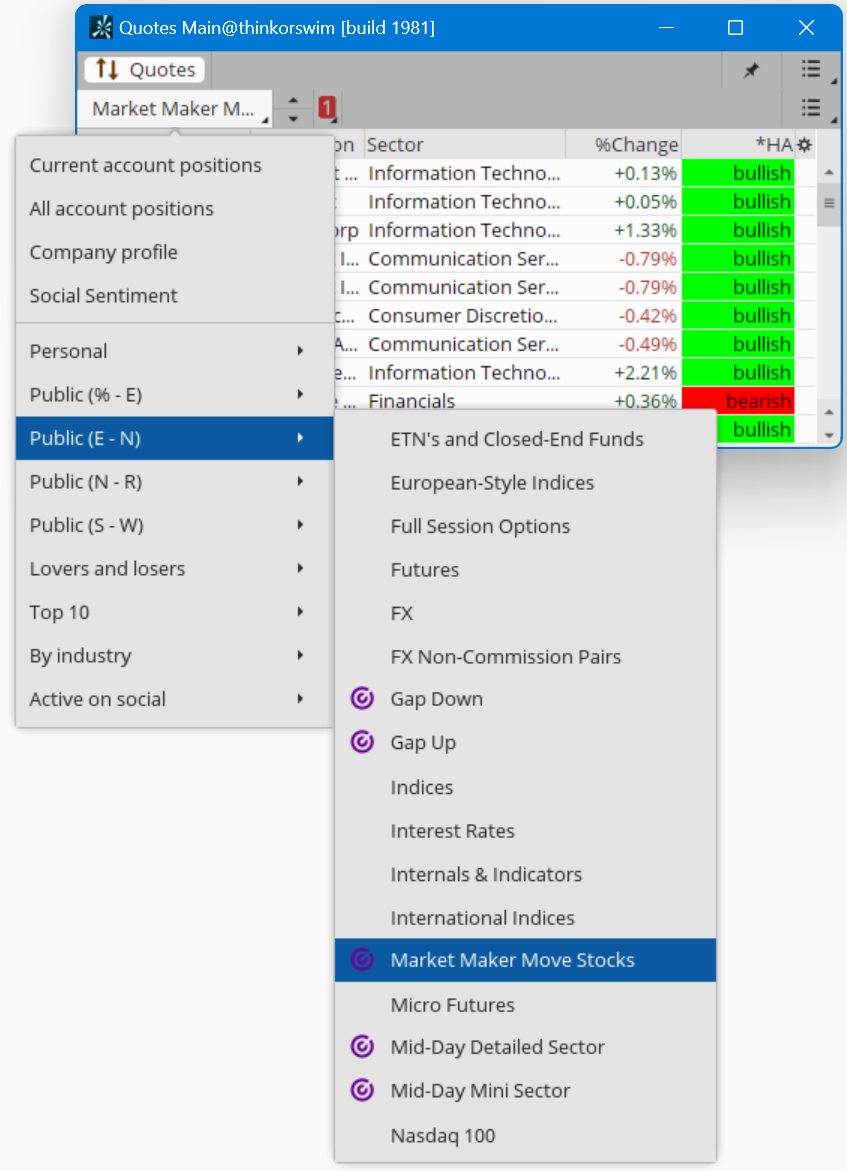Click the Consumer Discretio... sector cell
The height and width of the screenshot is (1171, 847).
[463, 316]
